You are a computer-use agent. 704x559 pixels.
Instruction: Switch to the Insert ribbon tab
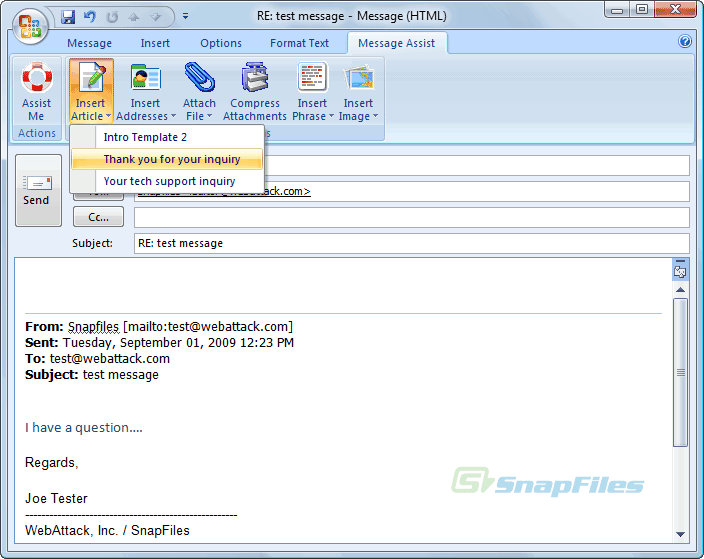(155, 43)
